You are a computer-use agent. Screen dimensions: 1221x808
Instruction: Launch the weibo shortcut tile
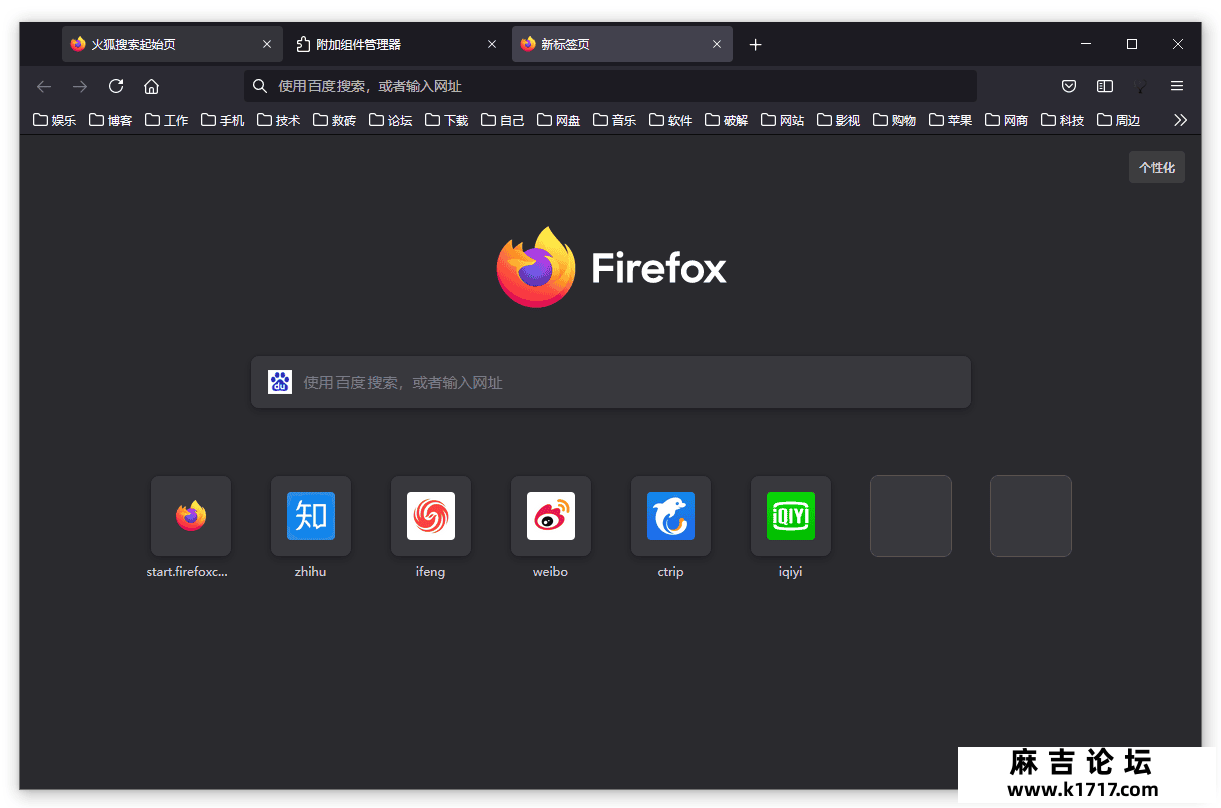pyautogui.click(x=551, y=516)
